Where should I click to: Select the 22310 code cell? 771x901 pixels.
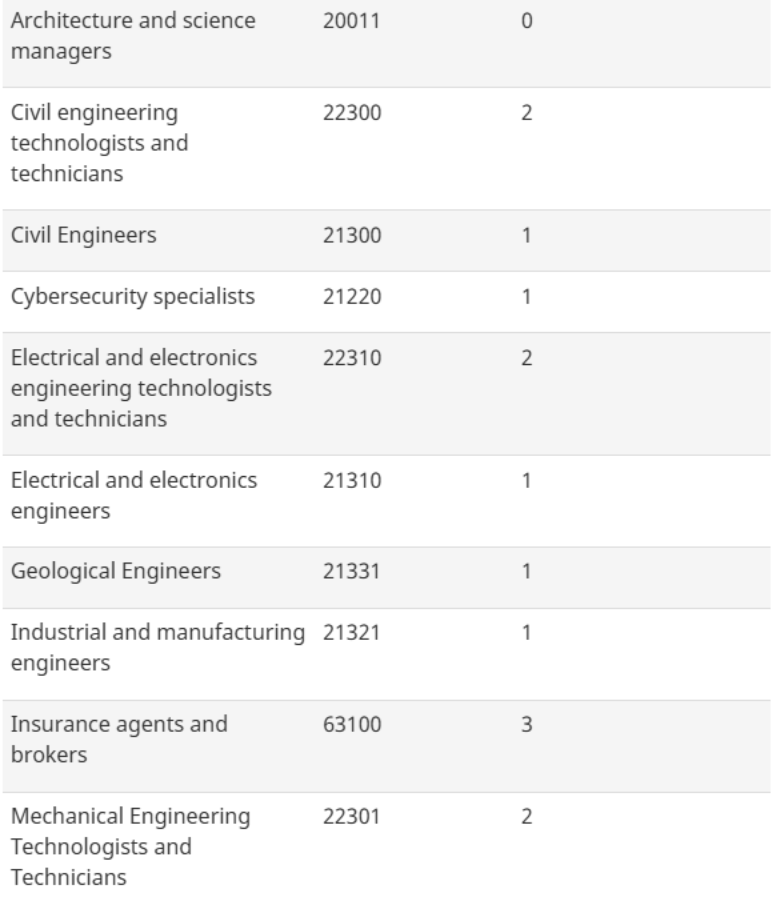coord(351,358)
